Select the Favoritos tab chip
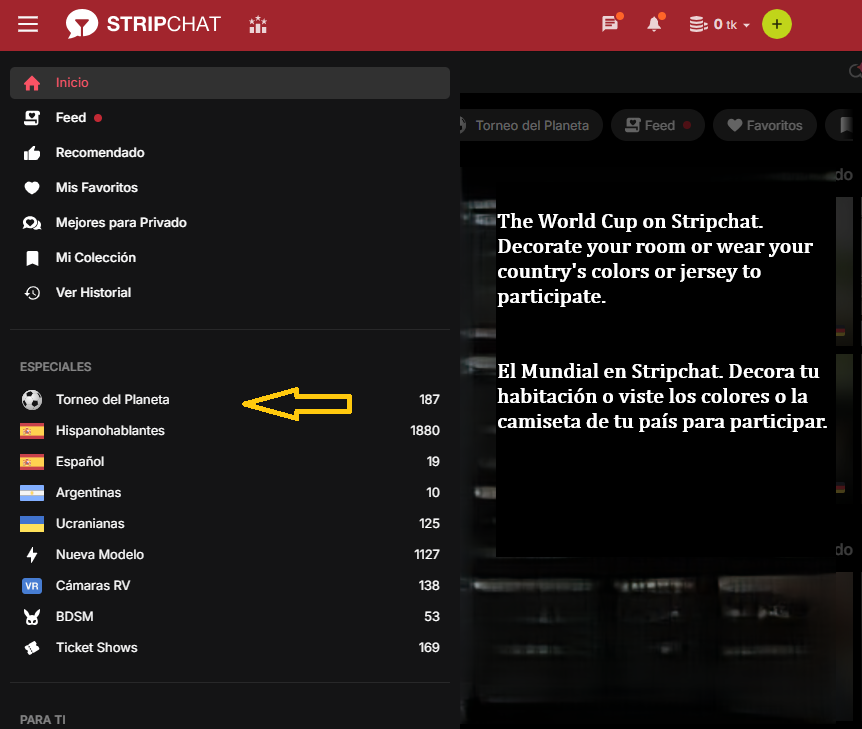 point(765,125)
